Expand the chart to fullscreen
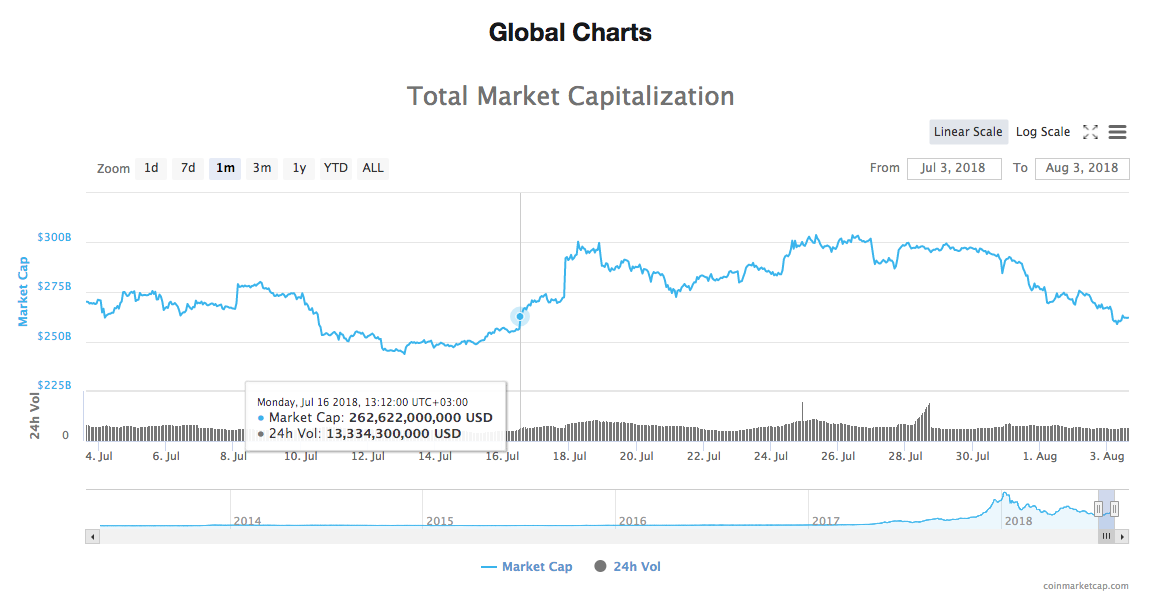Image resolution: width=1157 pixels, height=600 pixels. pos(1090,131)
